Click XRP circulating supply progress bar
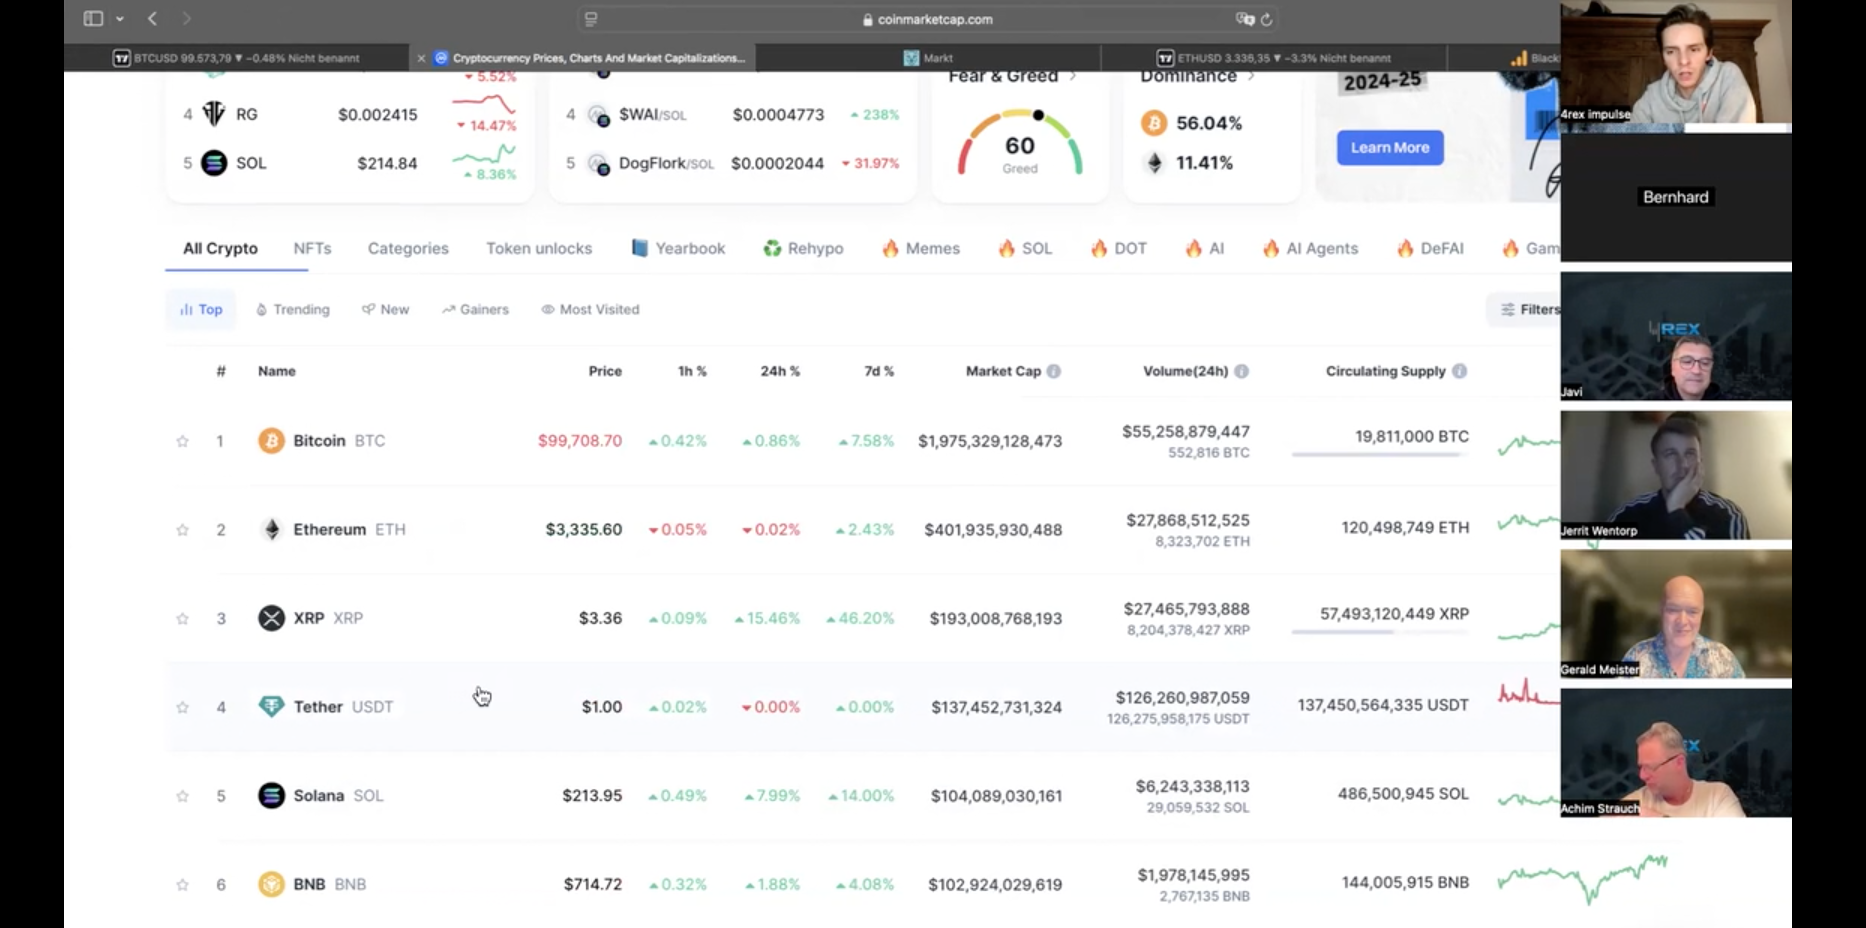 pos(1380,632)
